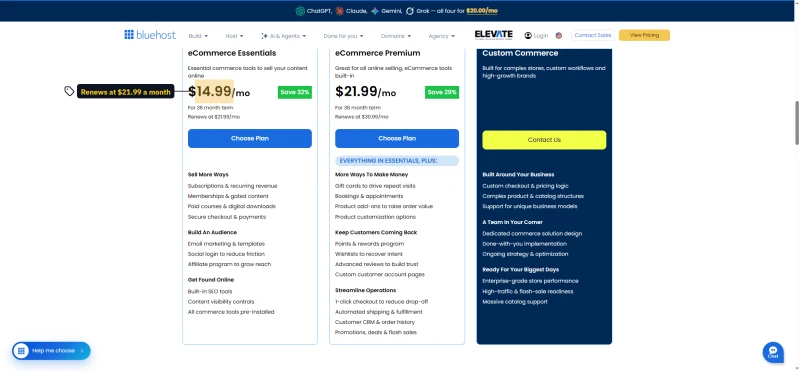The width and height of the screenshot is (800, 372).
Task: Click 'Social login to reduce friction' feature
Action: 226,254
